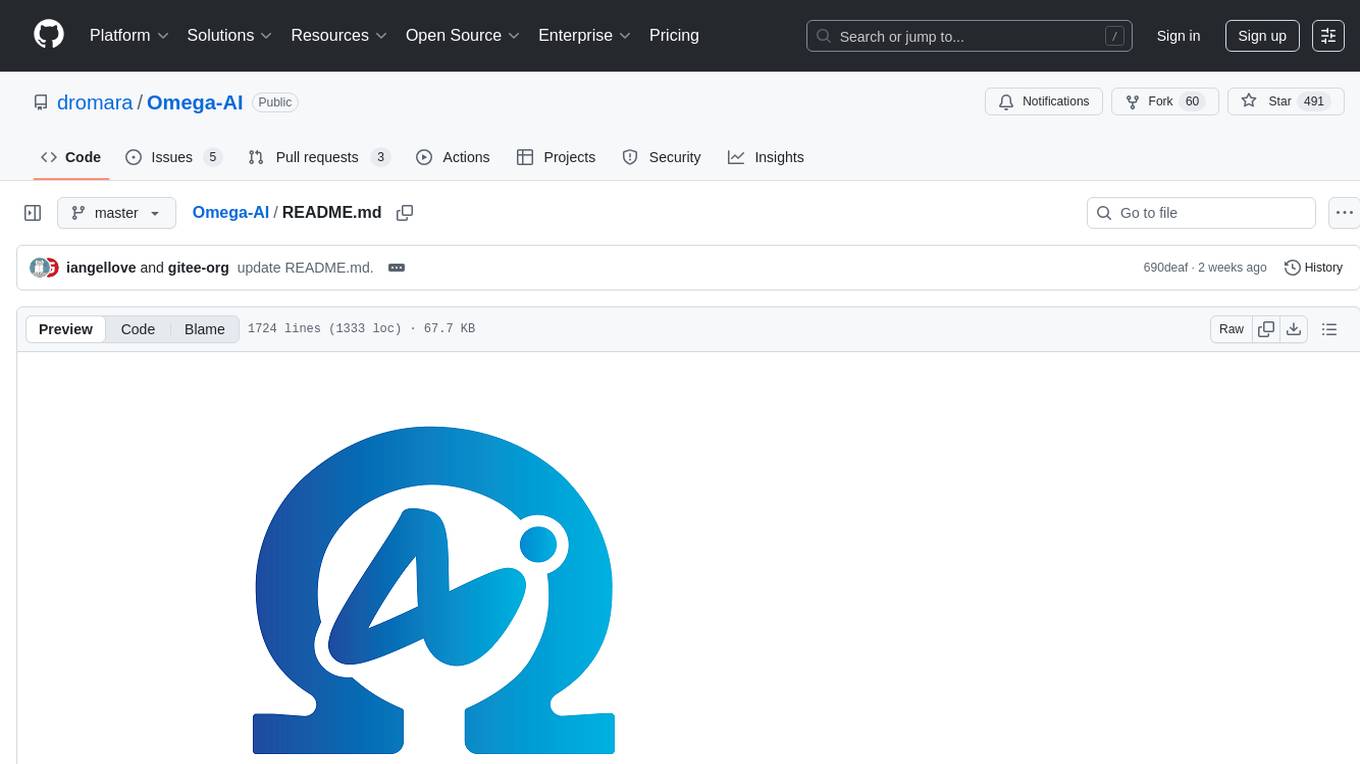1360x764 pixels.
Task: Open the Projects tab
Action: pyautogui.click(x=556, y=157)
